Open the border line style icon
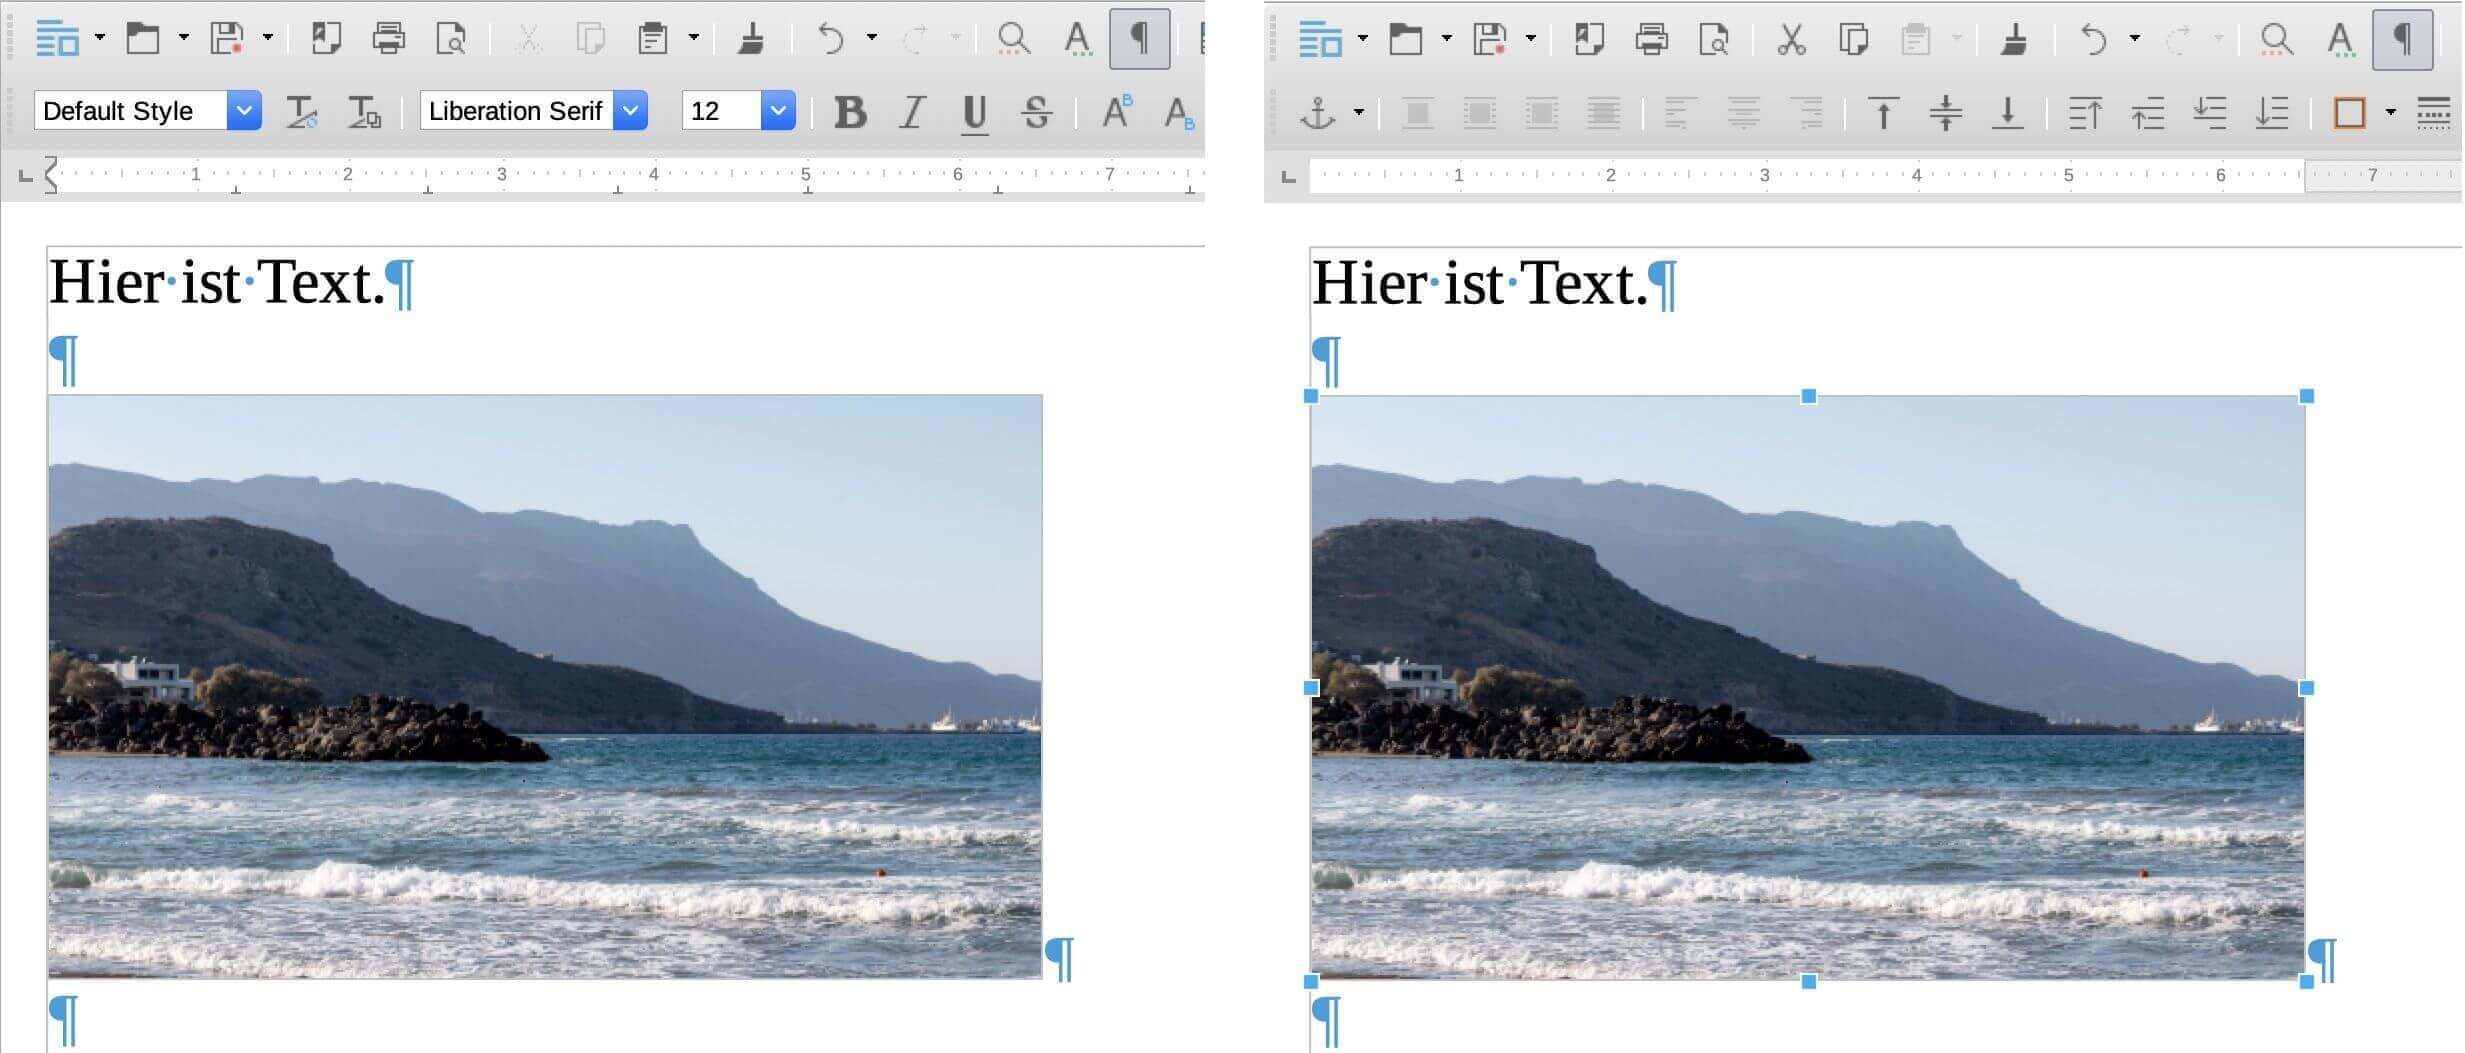Screen dimensions: 2465x1053 [2433, 113]
